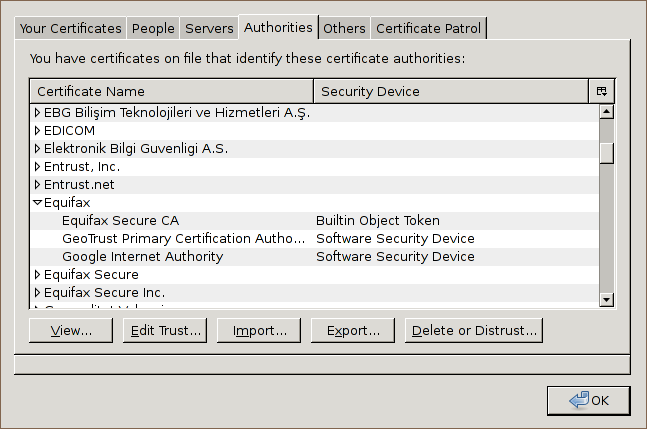Select the Servers tab
This screenshot has height=429, width=647.
[209, 28]
